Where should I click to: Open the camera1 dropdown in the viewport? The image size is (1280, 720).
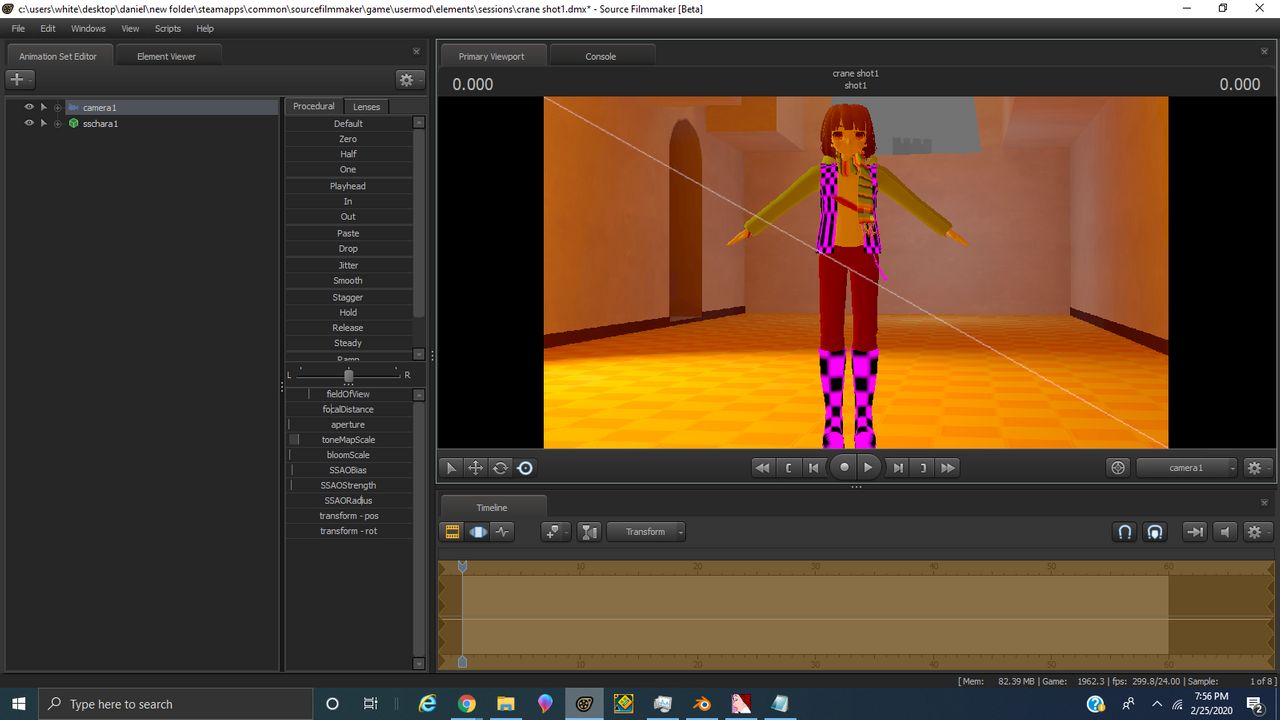tap(1187, 467)
